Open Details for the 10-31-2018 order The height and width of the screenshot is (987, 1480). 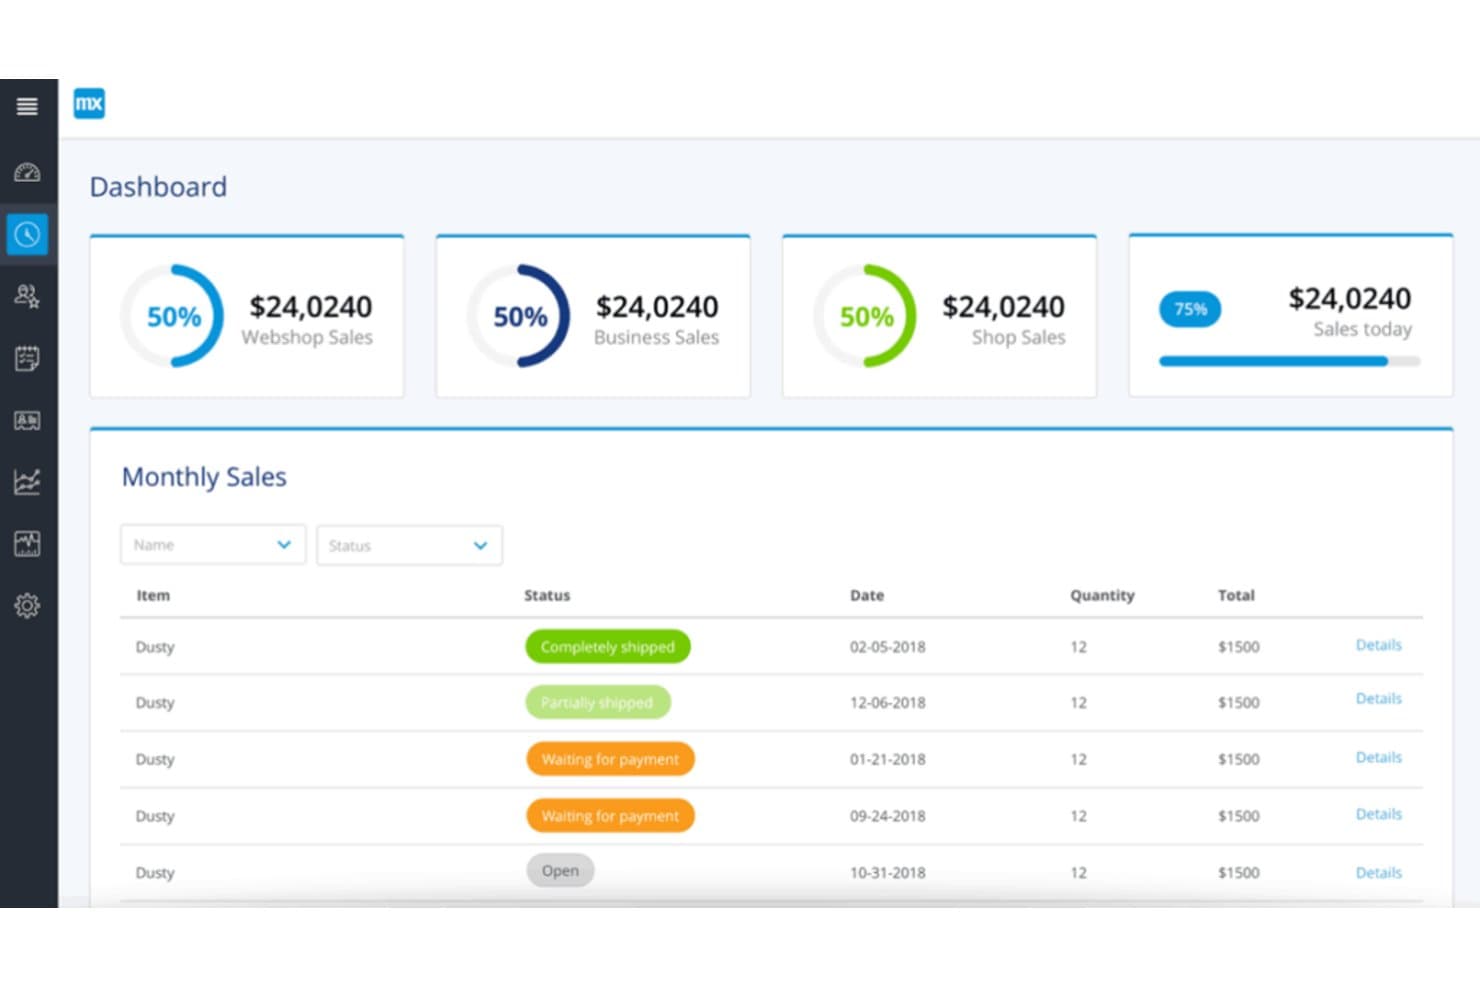coord(1378,873)
